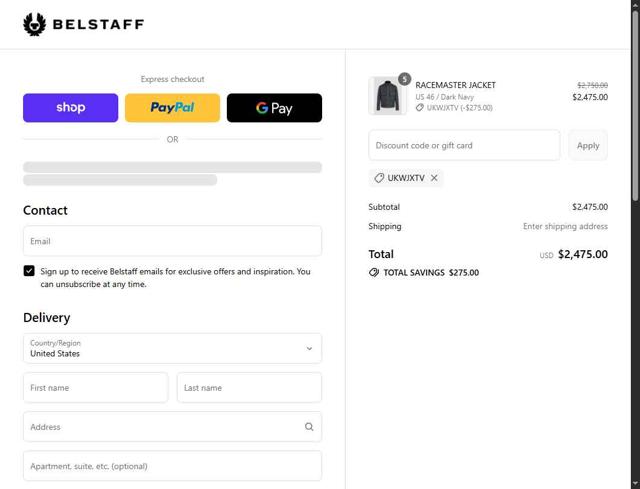The image size is (640, 489).
Task: Remove the UKWJXTV discount code
Action: [434, 178]
